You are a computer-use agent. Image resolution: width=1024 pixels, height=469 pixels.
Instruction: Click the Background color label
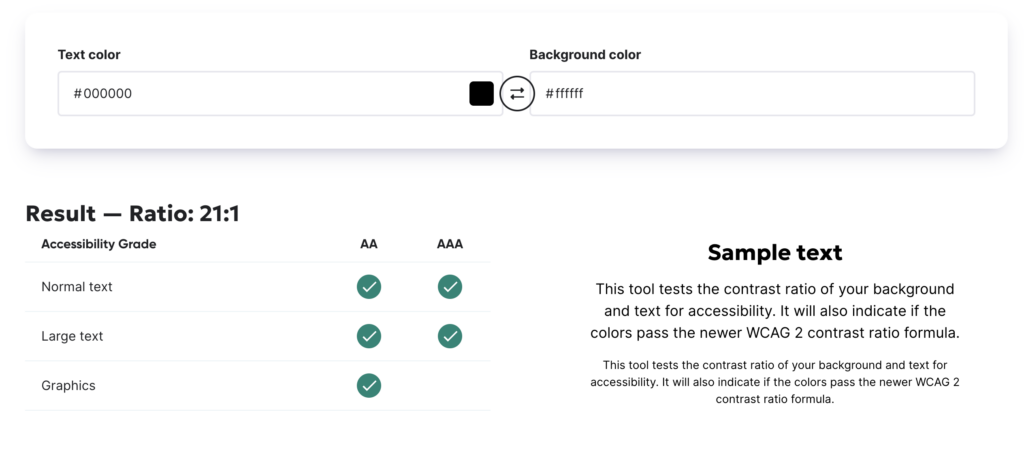585,55
